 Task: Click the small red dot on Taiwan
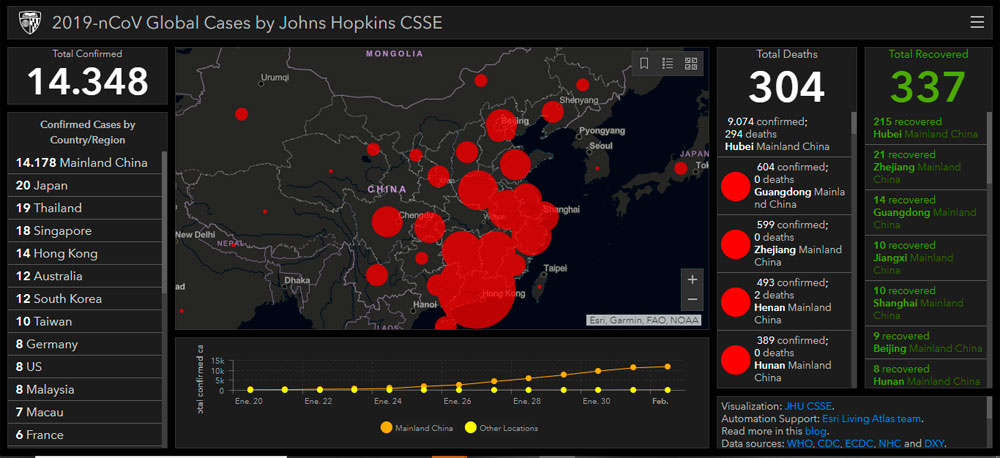click(x=540, y=287)
